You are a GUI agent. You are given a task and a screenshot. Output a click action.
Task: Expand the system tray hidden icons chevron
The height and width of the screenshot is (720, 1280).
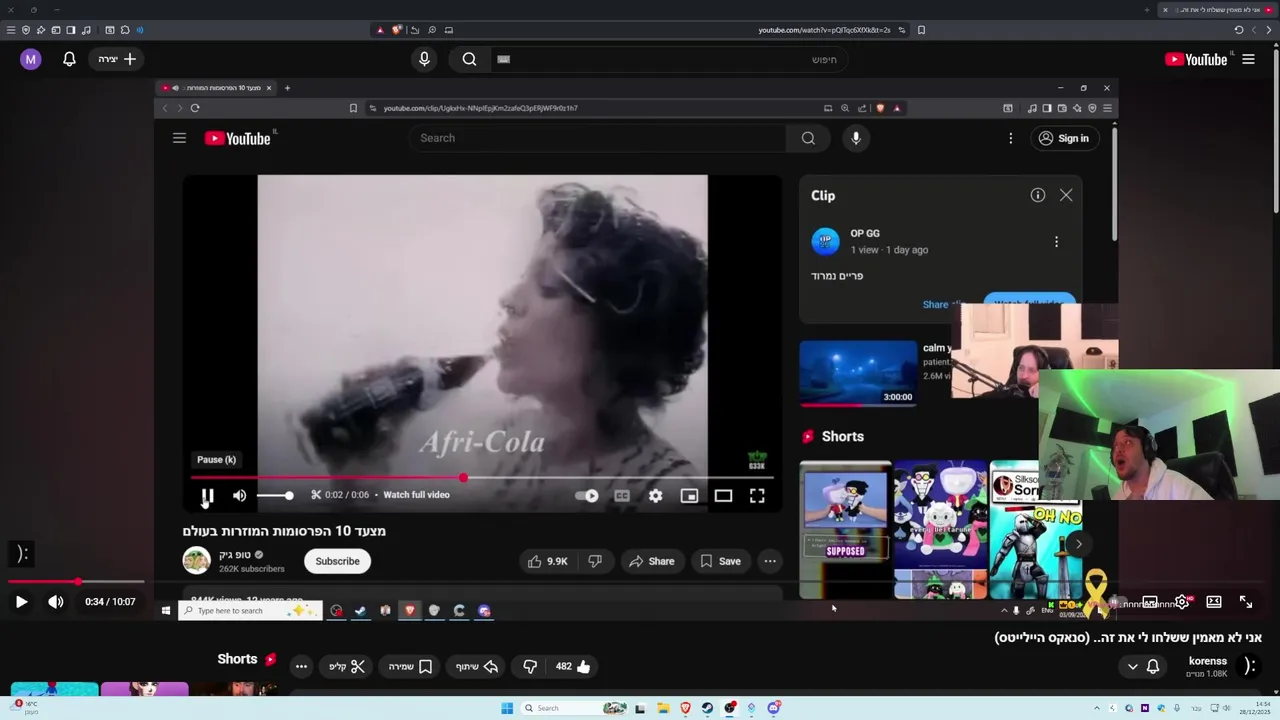pyautogui.click(x=1096, y=708)
